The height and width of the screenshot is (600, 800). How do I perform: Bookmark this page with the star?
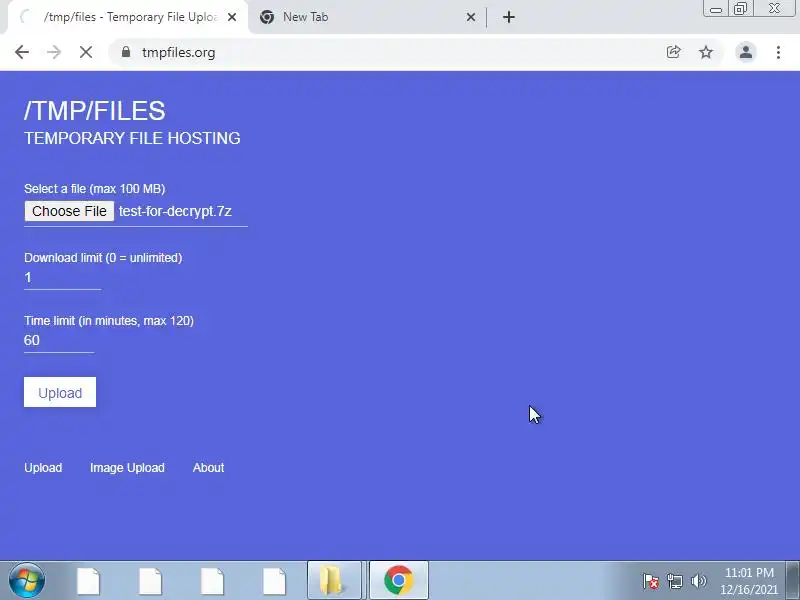pyautogui.click(x=706, y=52)
